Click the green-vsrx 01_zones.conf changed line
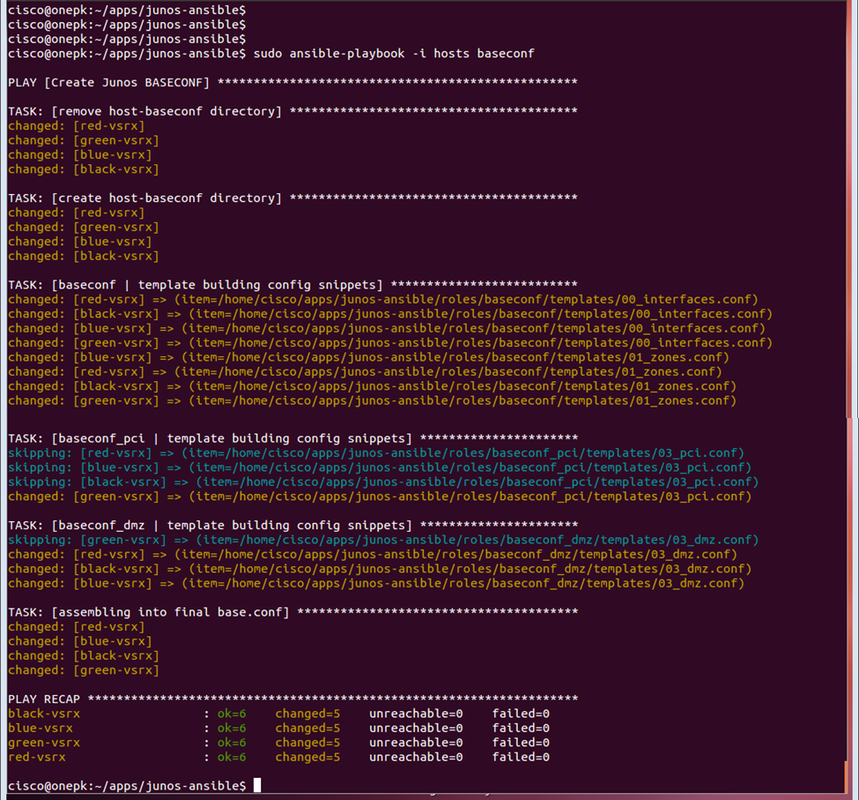The width and height of the screenshot is (859, 800). tap(372, 401)
